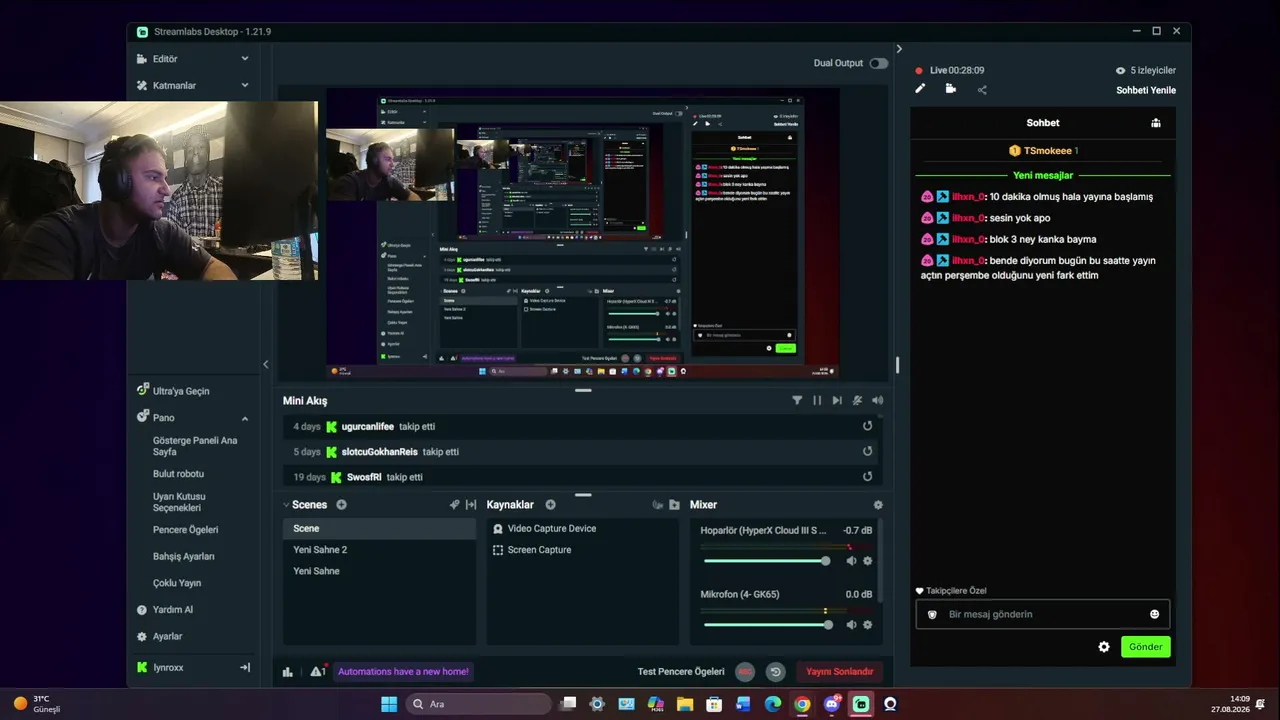The image size is (1280, 720).
Task: Open notifications warning icon
Action: click(x=317, y=672)
